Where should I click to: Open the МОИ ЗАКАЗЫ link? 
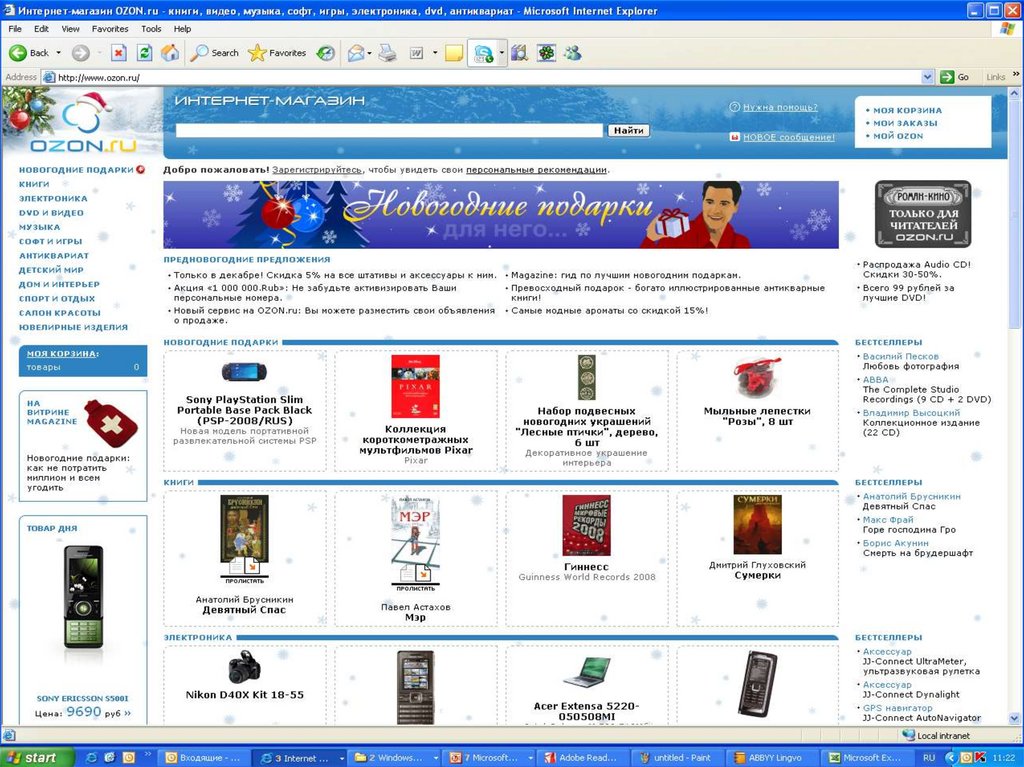[904, 123]
